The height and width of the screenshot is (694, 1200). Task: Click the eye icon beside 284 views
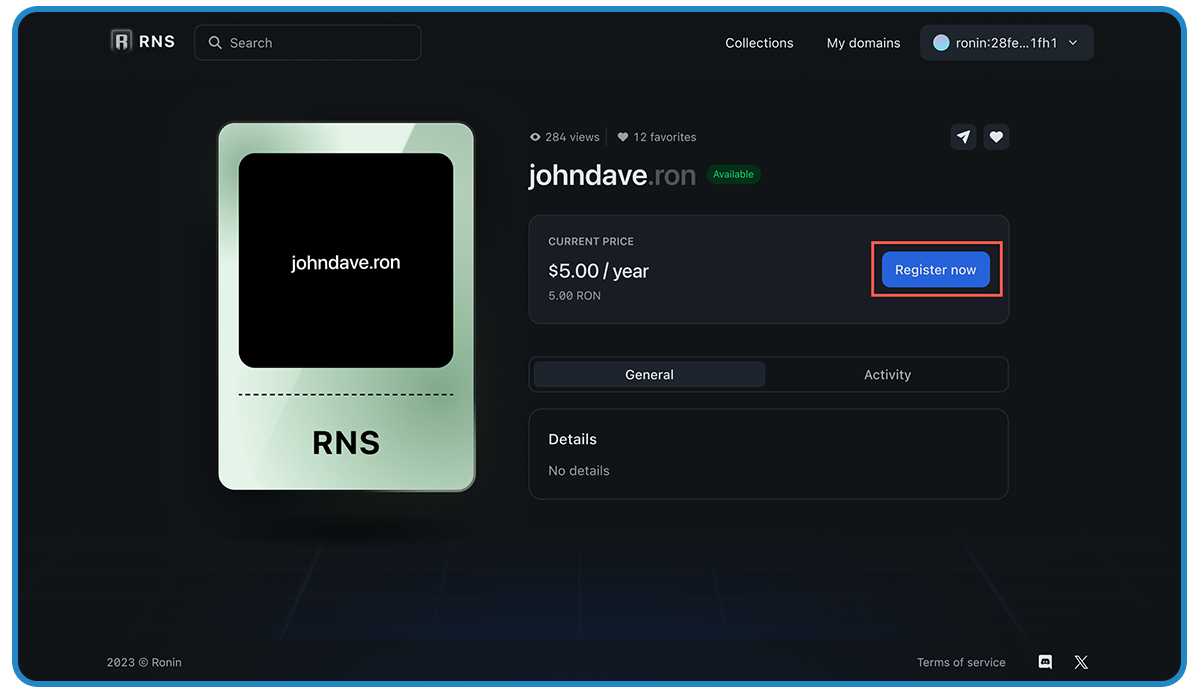[535, 137]
